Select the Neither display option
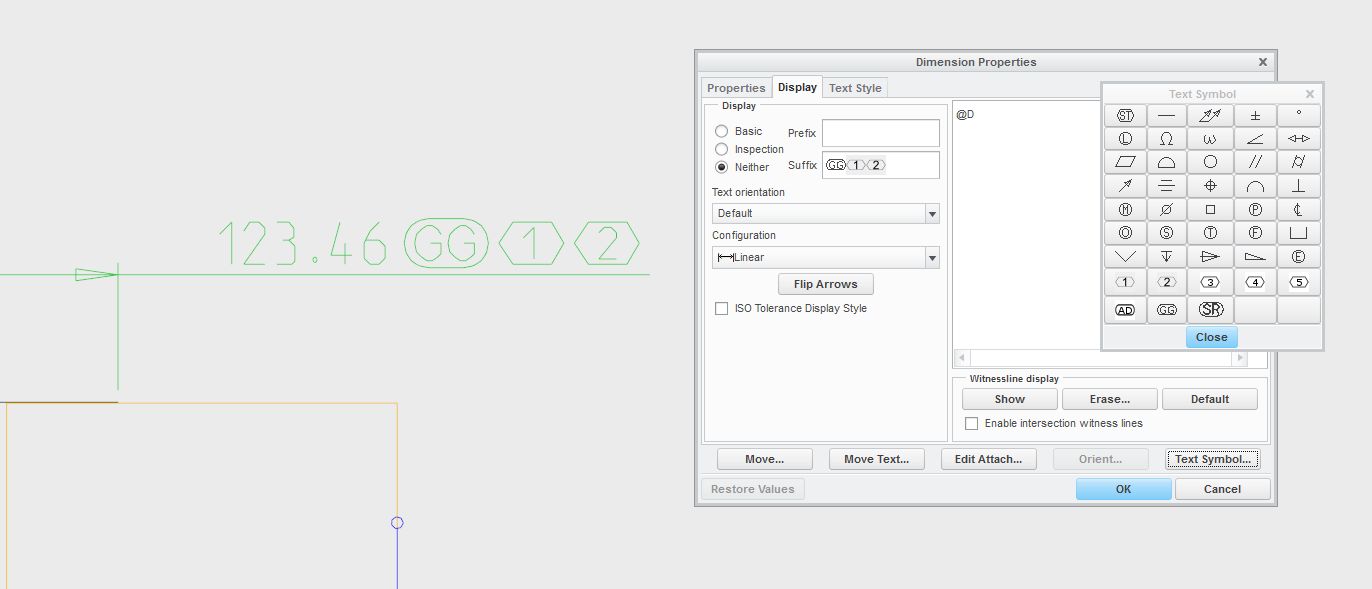The image size is (1372, 589). coord(721,167)
